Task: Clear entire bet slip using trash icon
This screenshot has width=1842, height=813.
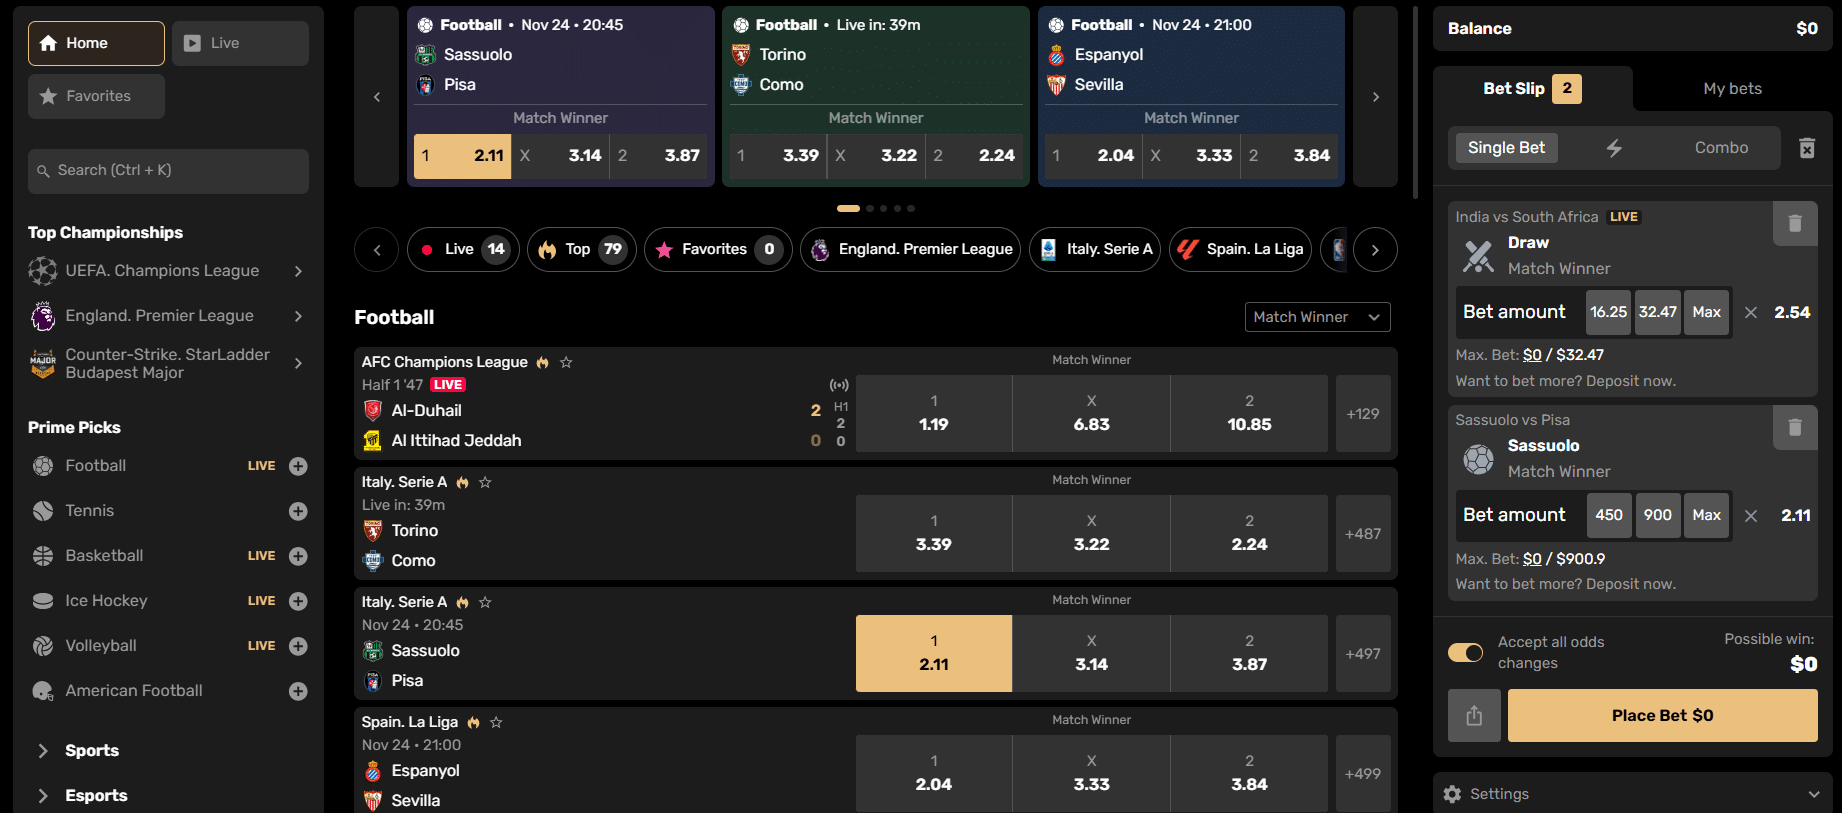Action: (x=1807, y=147)
